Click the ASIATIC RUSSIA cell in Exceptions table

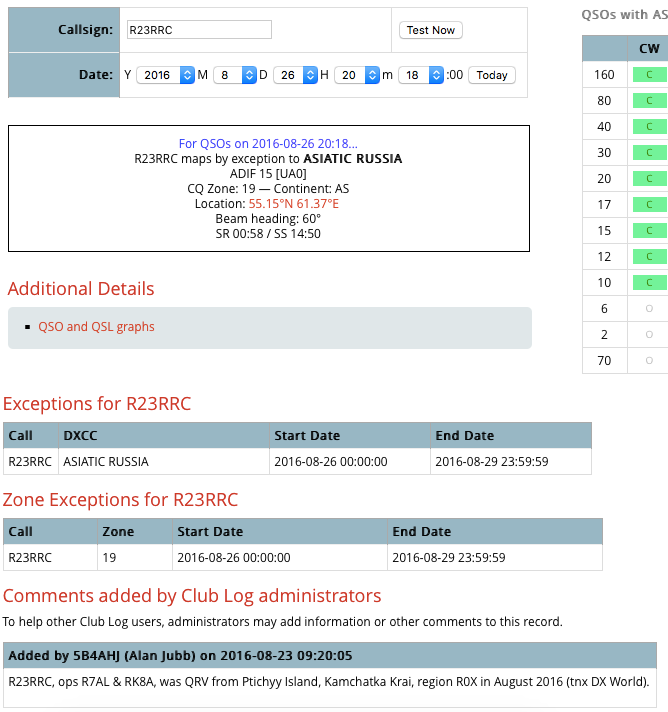click(164, 462)
